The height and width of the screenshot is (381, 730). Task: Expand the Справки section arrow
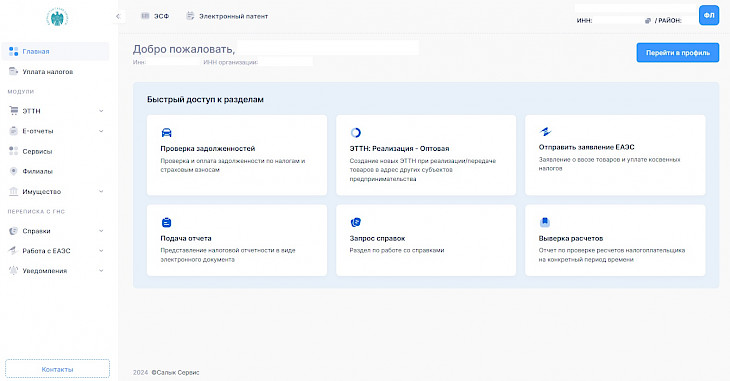coord(101,231)
